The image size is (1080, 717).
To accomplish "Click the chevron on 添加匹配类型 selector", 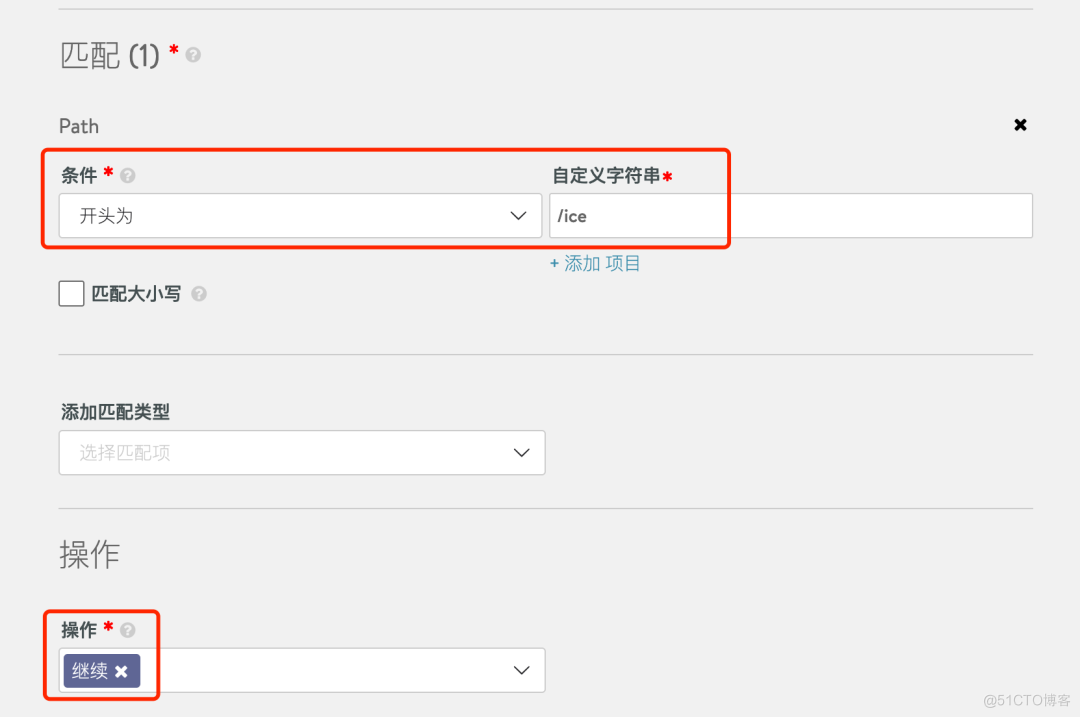I will 521,452.
